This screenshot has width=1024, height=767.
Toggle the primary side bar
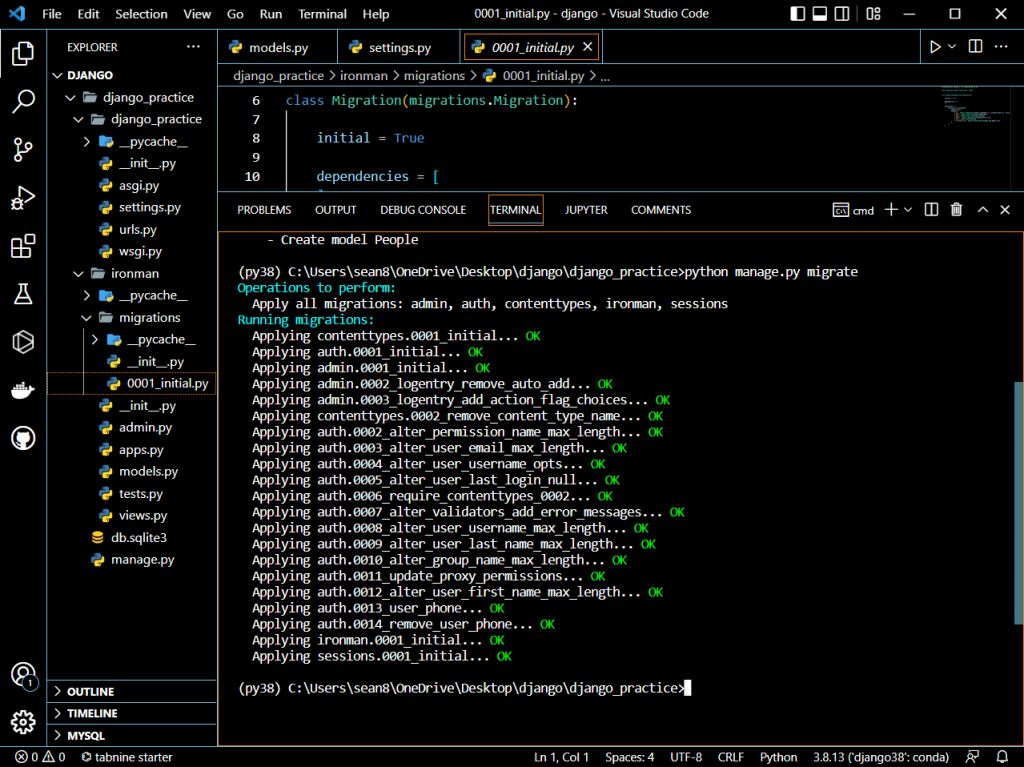797,14
